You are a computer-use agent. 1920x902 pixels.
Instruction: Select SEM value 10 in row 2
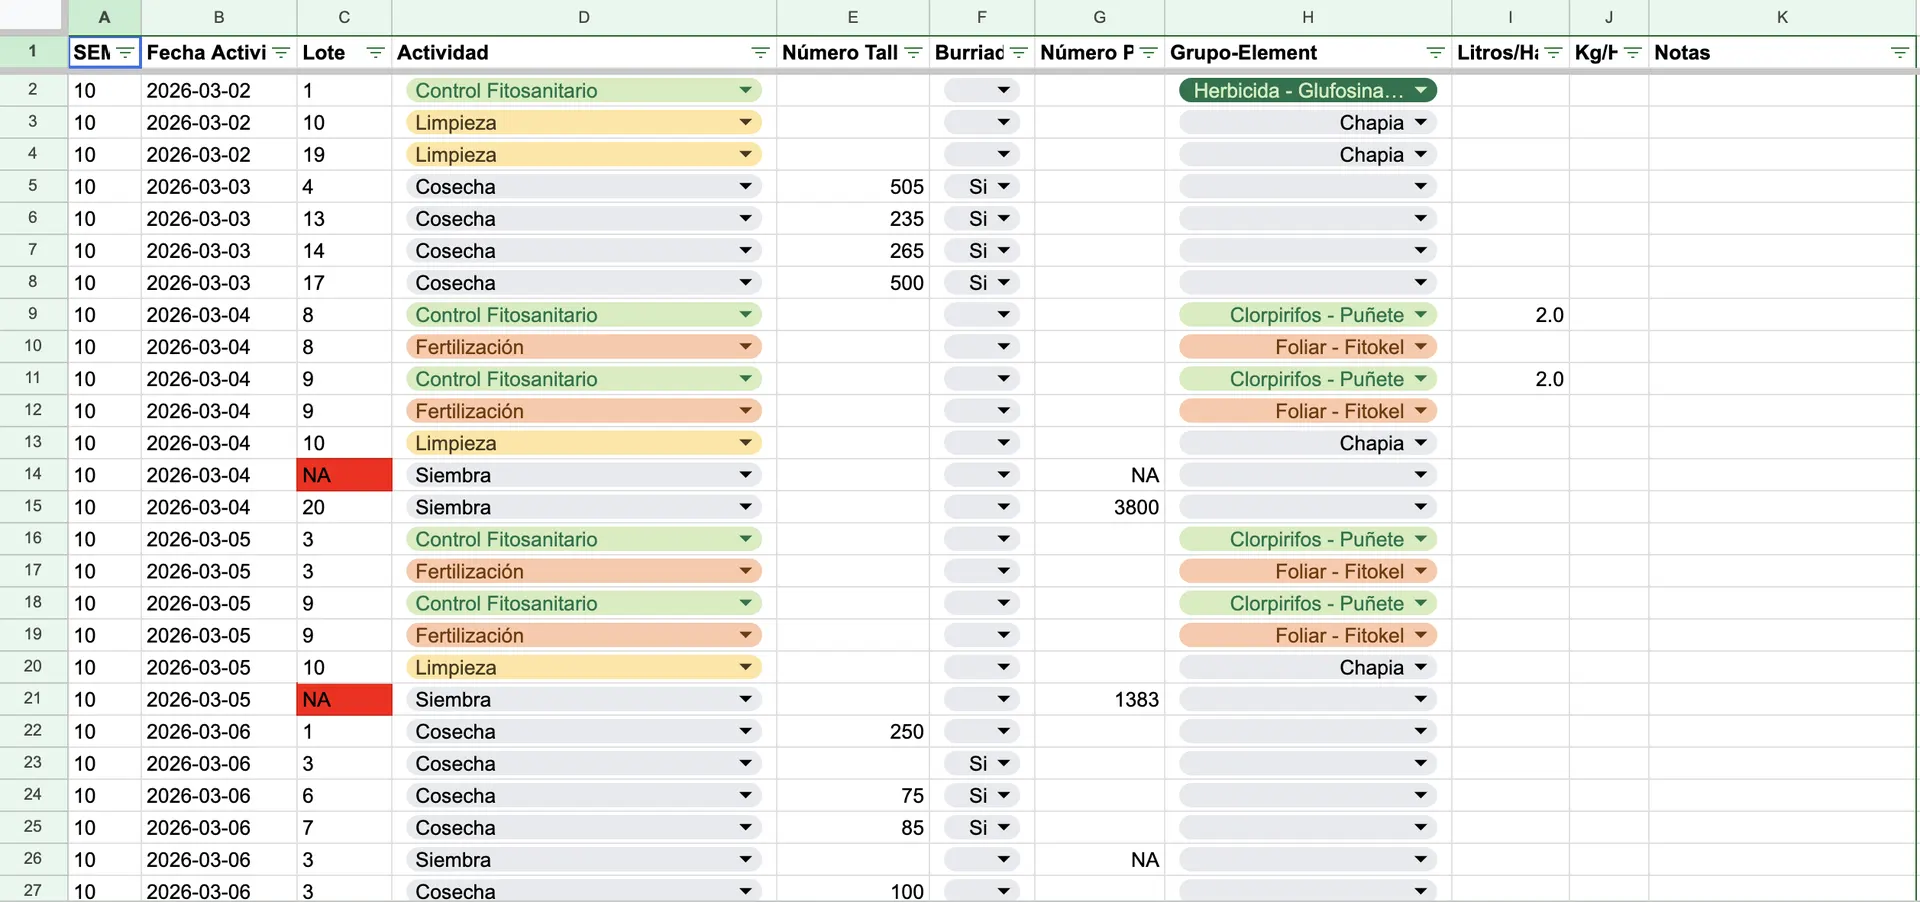point(104,91)
